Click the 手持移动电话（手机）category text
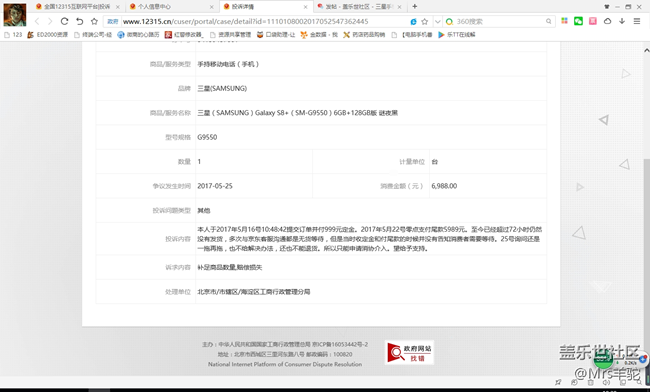The width and height of the screenshot is (650, 392). [x=228, y=64]
